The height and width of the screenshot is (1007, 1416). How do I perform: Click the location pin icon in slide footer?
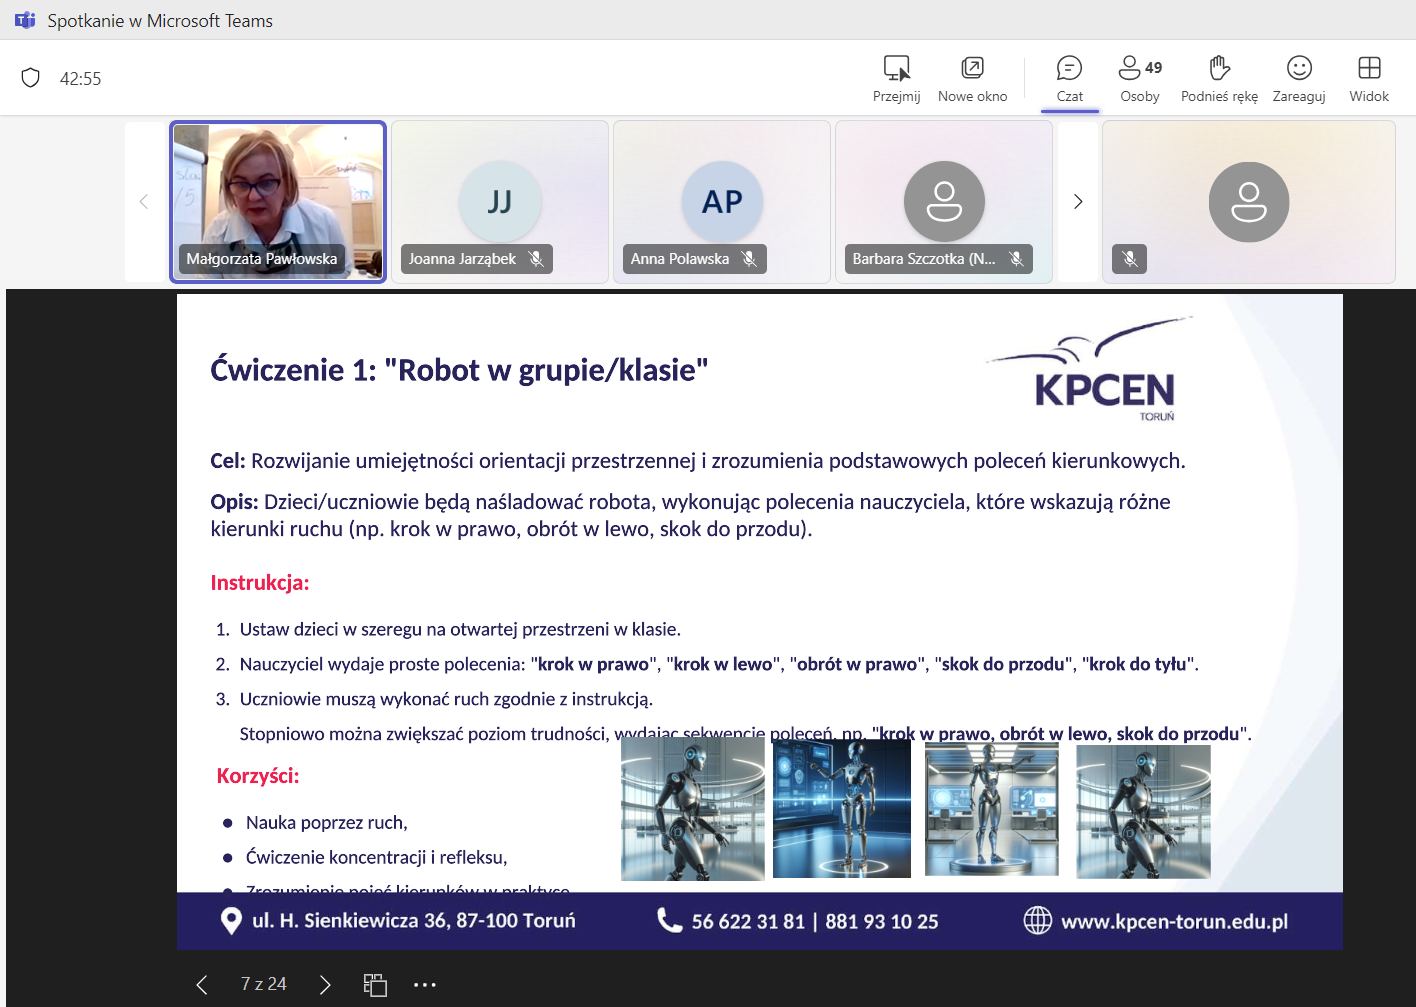[x=231, y=921]
